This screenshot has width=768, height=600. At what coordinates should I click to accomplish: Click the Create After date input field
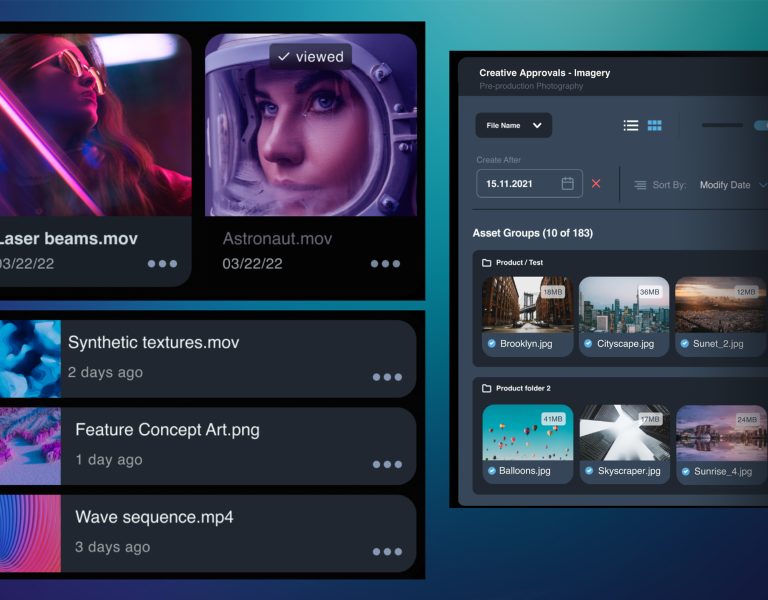pos(520,184)
